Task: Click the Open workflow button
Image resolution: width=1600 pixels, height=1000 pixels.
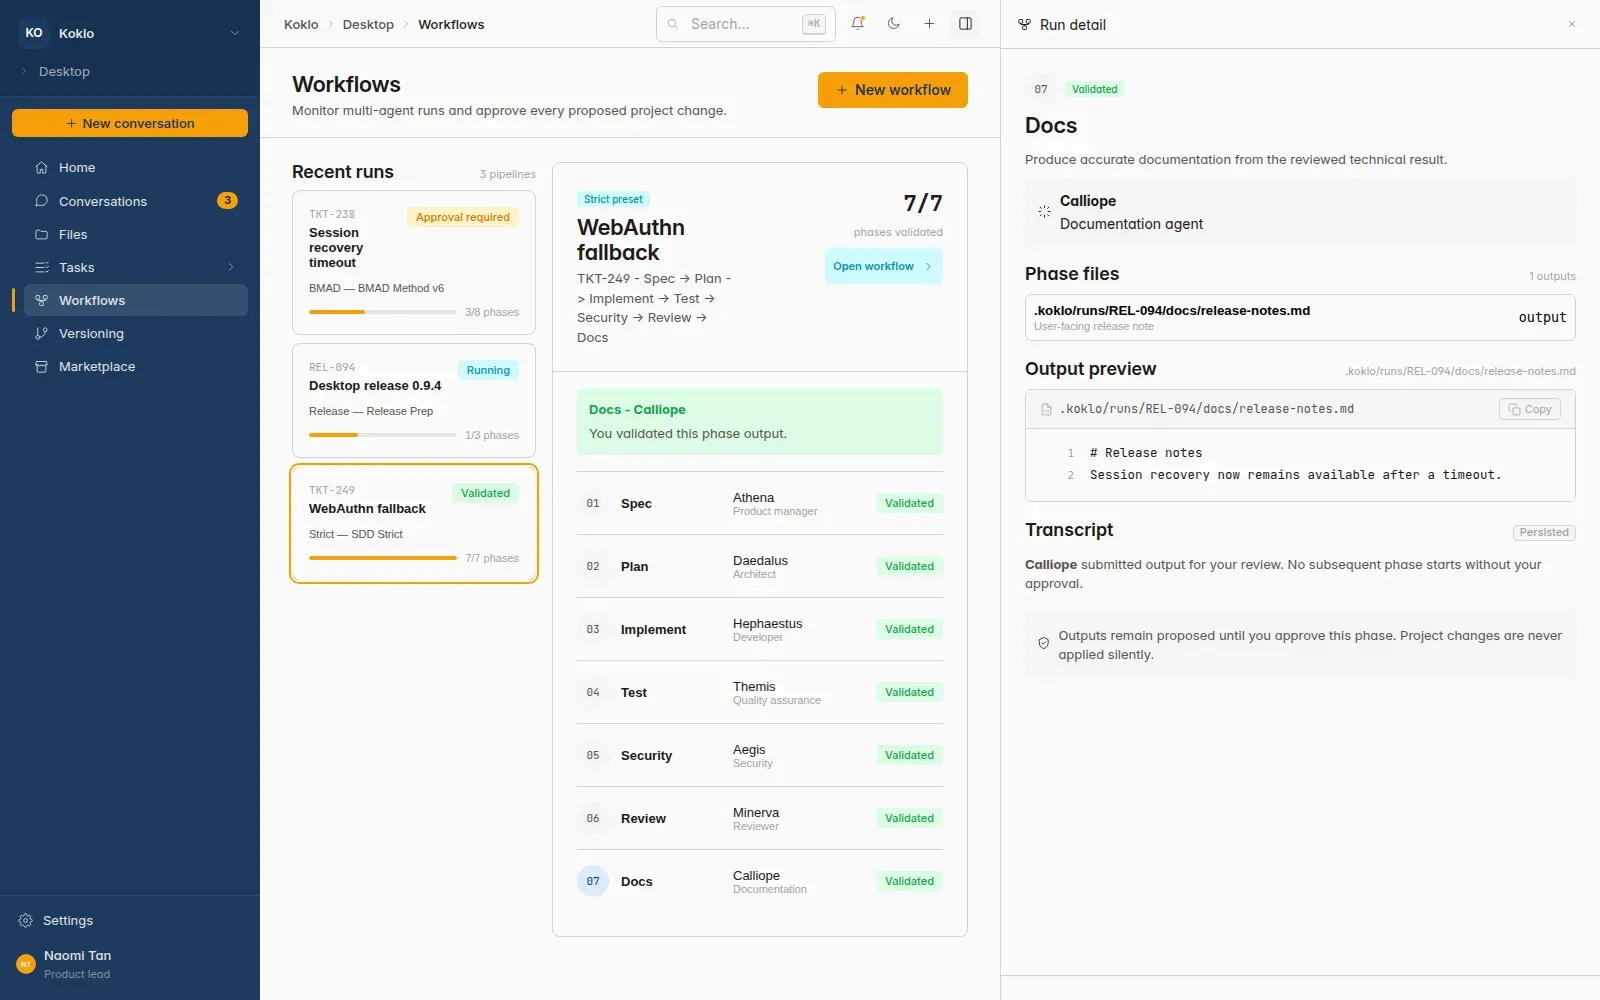Action: [x=883, y=266]
